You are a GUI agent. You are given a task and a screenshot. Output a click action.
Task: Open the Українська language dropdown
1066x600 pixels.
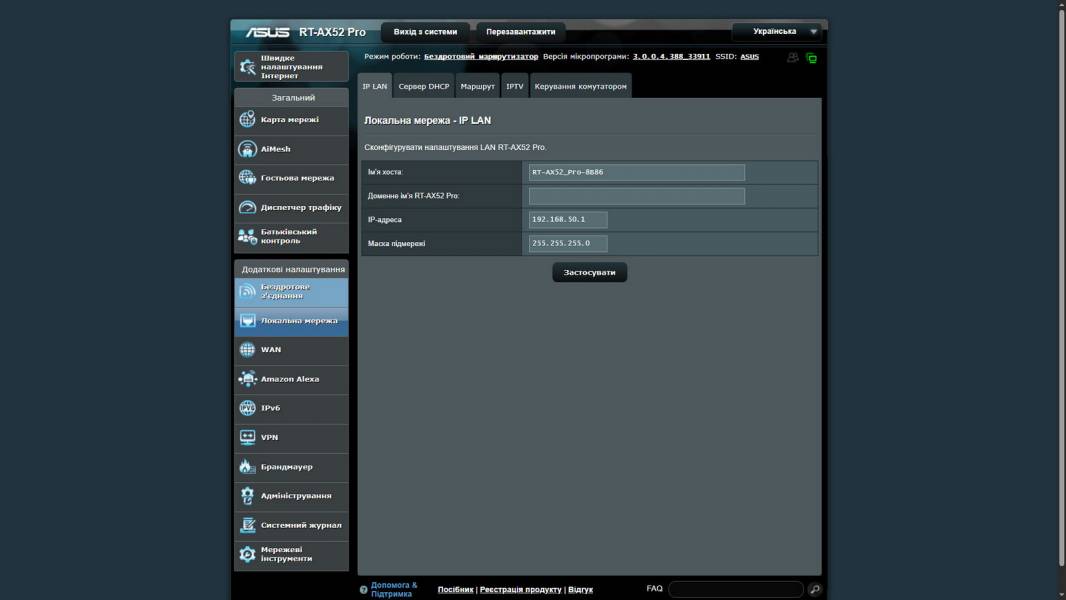click(x=776, y=32)
